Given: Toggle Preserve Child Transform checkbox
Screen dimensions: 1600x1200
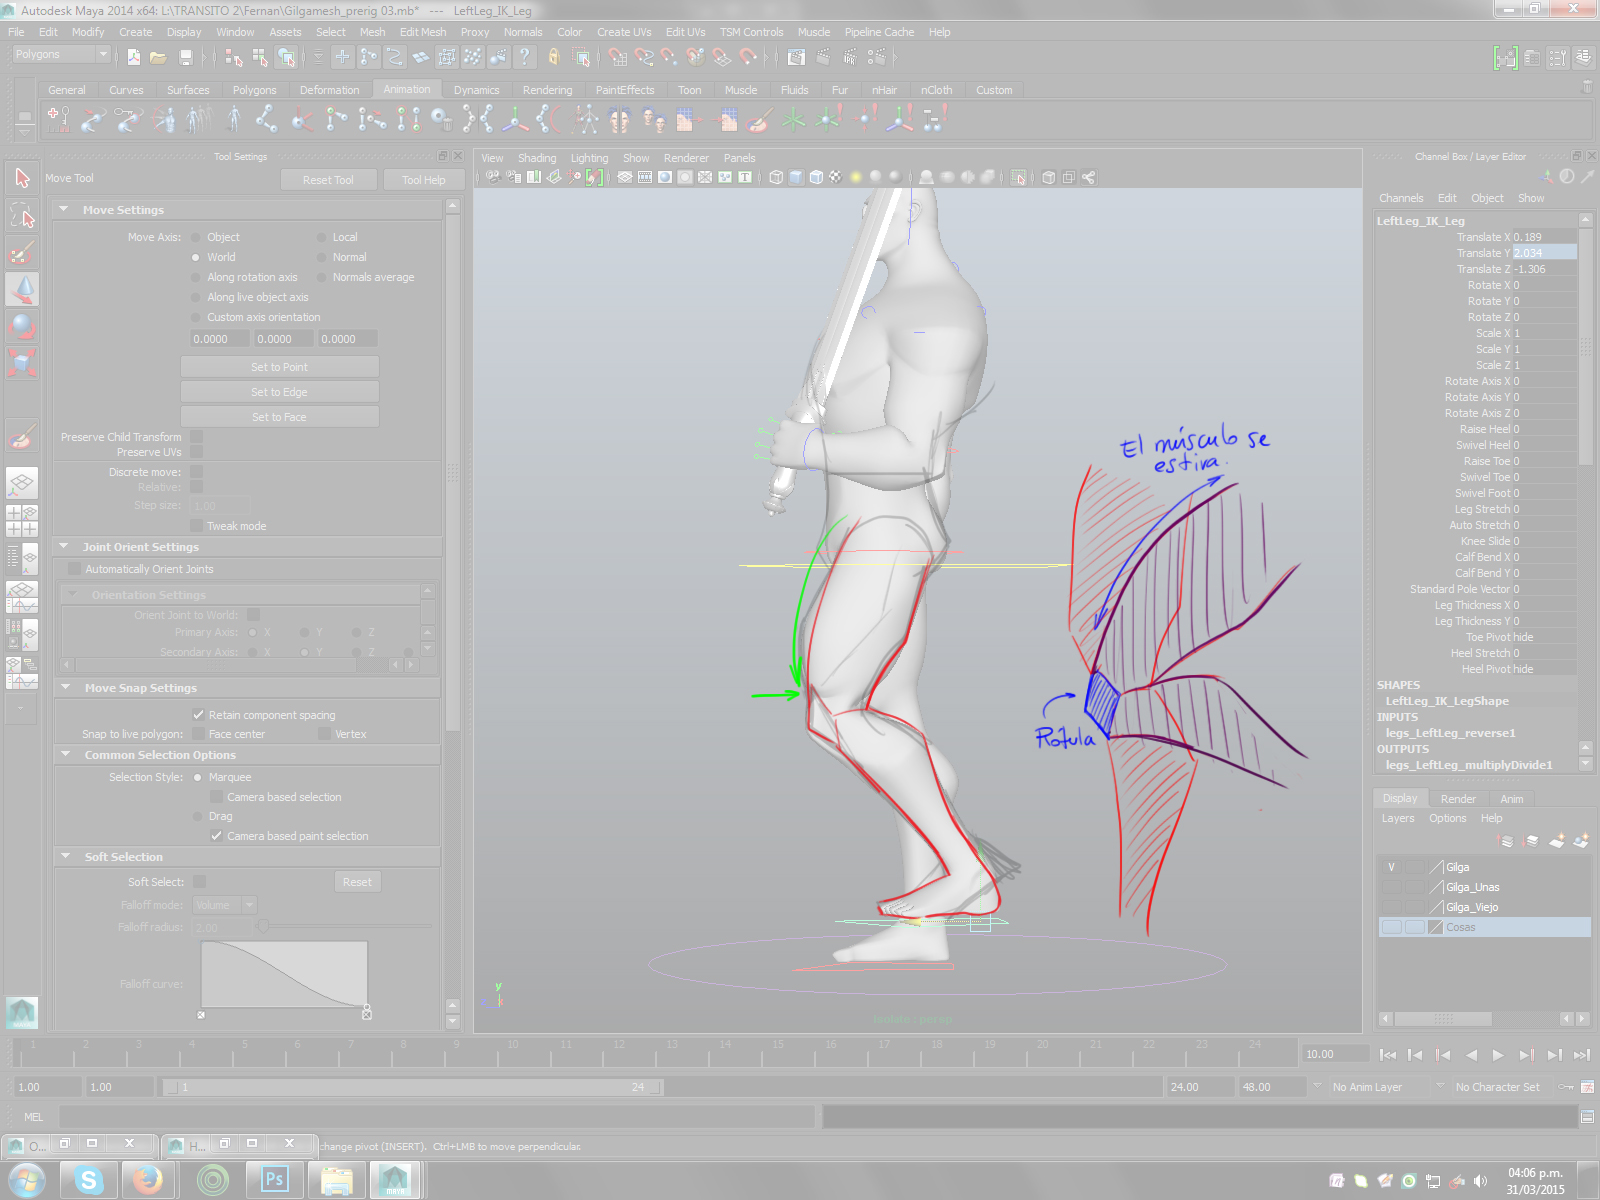Looking at the screenshot, I should pyautogui.click(x=197, y=437).
